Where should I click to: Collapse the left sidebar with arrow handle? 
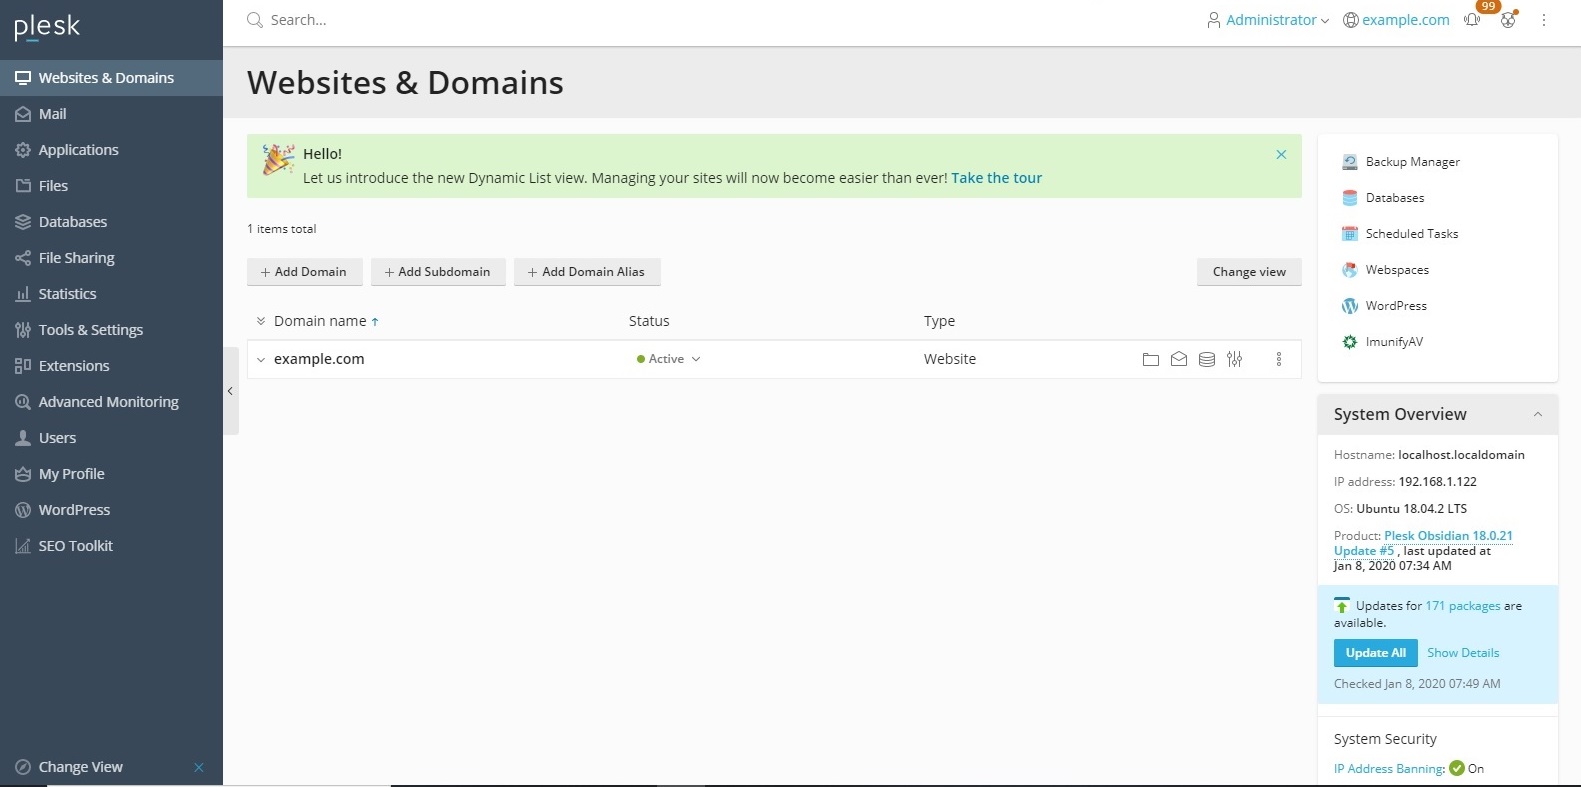230,391
